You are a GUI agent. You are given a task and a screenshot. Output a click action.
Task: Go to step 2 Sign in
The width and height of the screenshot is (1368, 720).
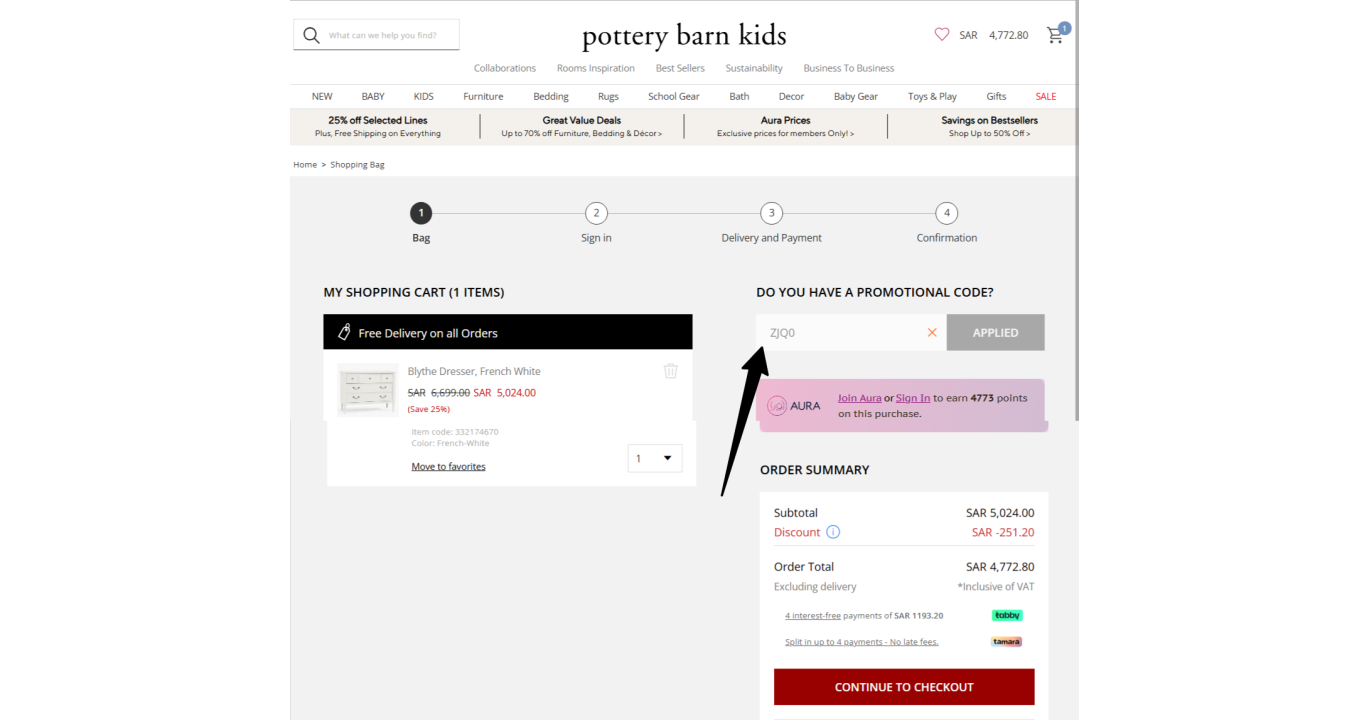[x=596, y=213]
